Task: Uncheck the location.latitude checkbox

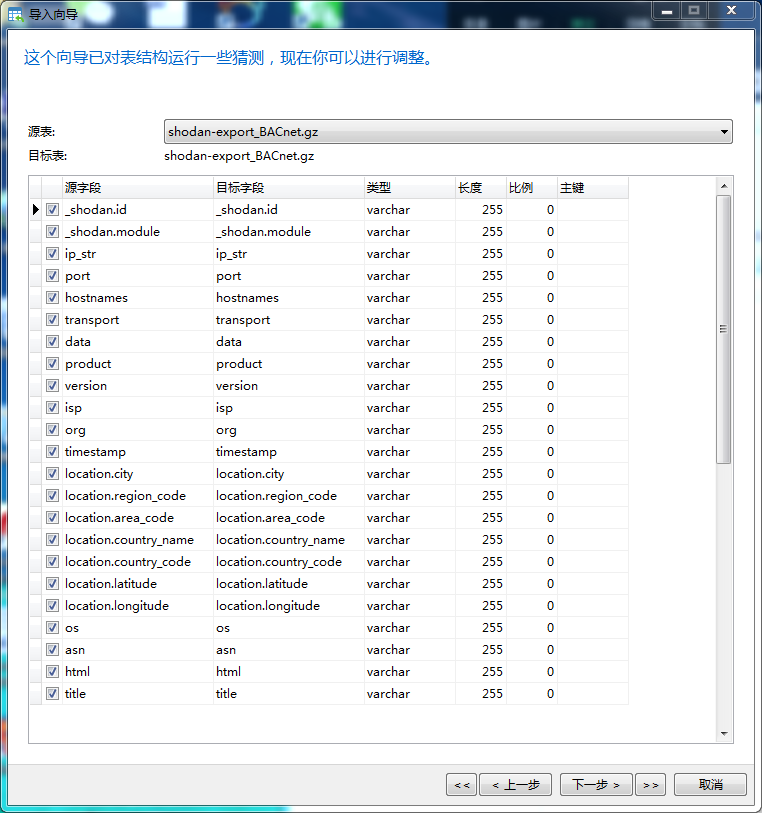Action: point(52,583)
